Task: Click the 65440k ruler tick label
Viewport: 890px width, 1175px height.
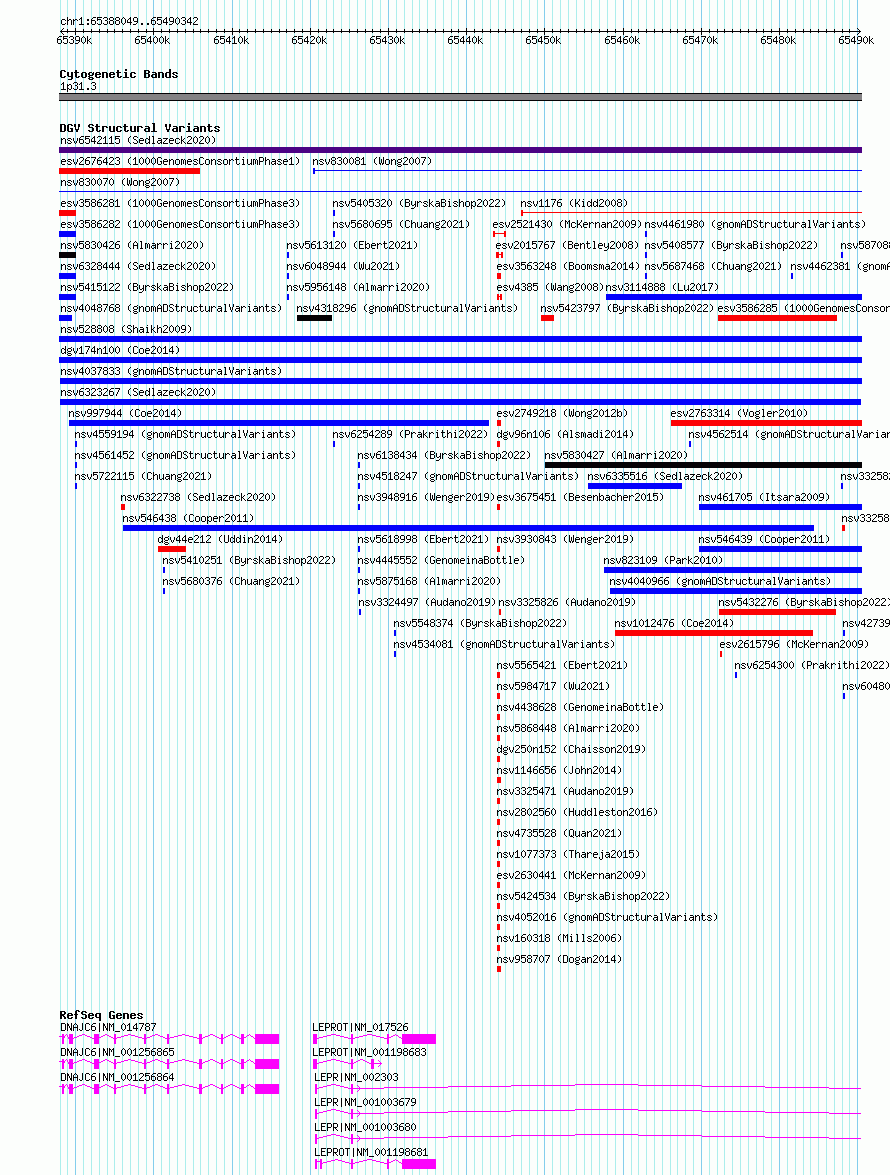Action: click(464, 40)
